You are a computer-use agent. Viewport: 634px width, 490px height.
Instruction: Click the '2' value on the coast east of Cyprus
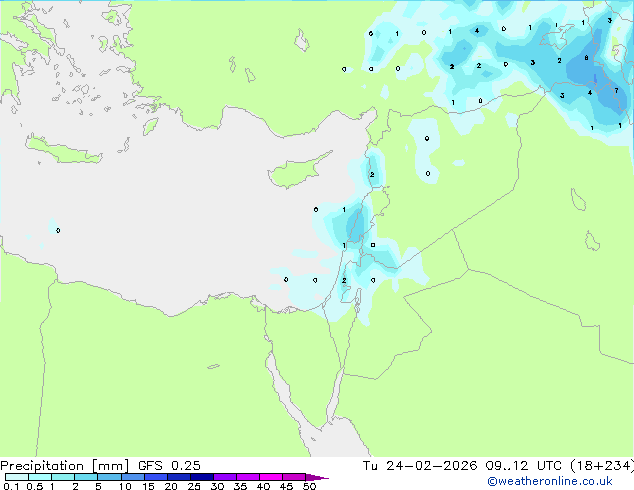pyautogui.click(x=372, y=175)
